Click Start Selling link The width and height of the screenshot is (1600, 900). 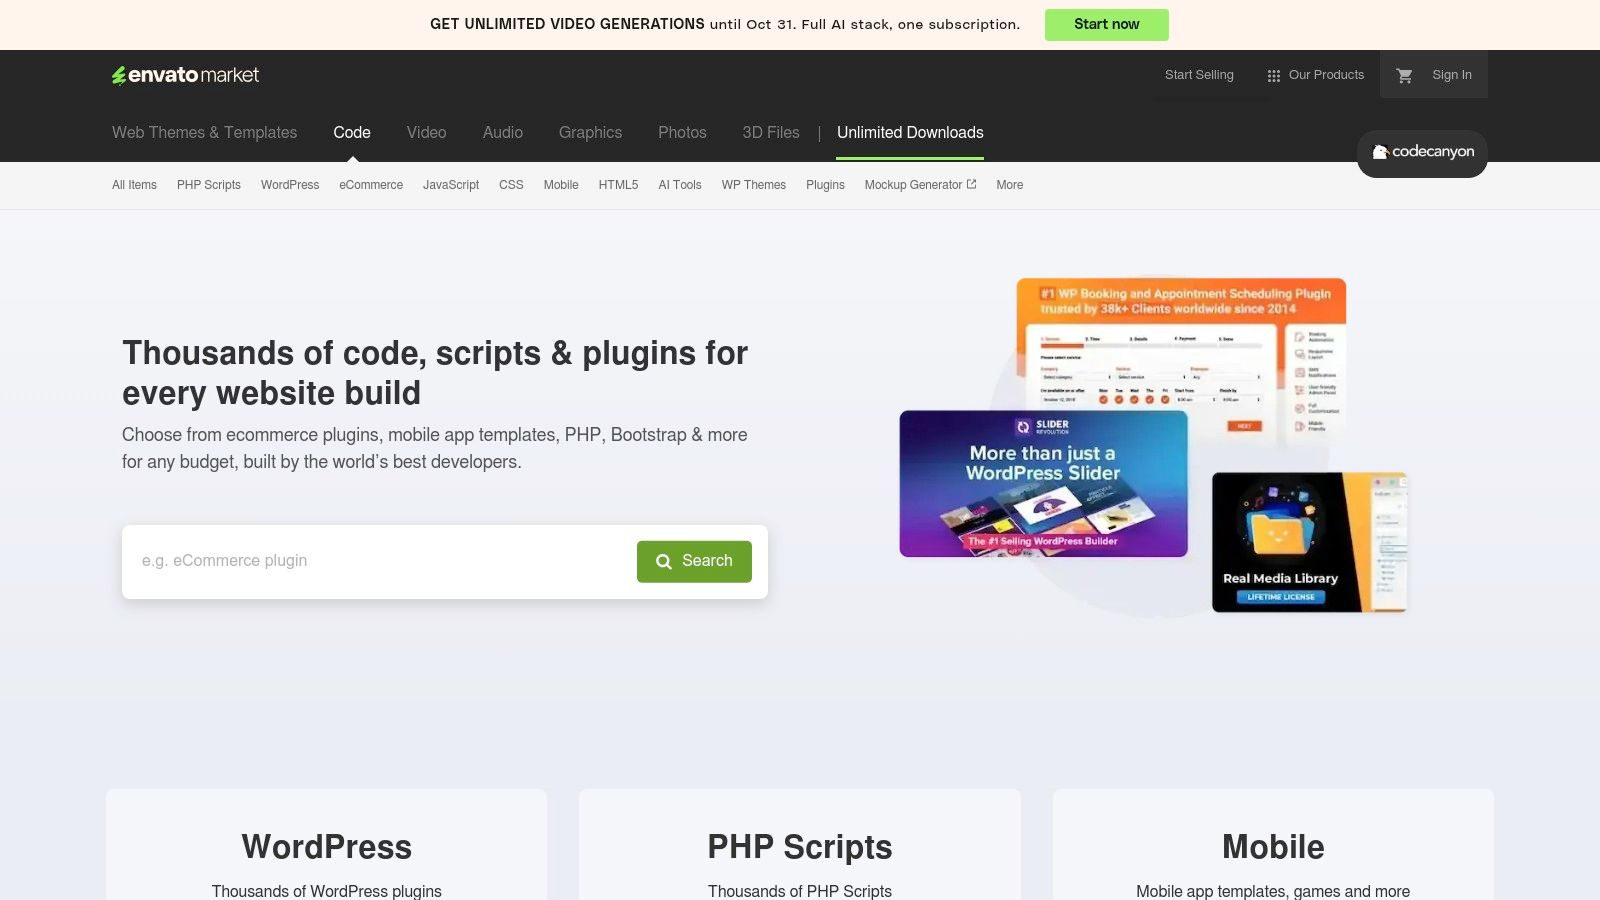[x=1199, y=75]
